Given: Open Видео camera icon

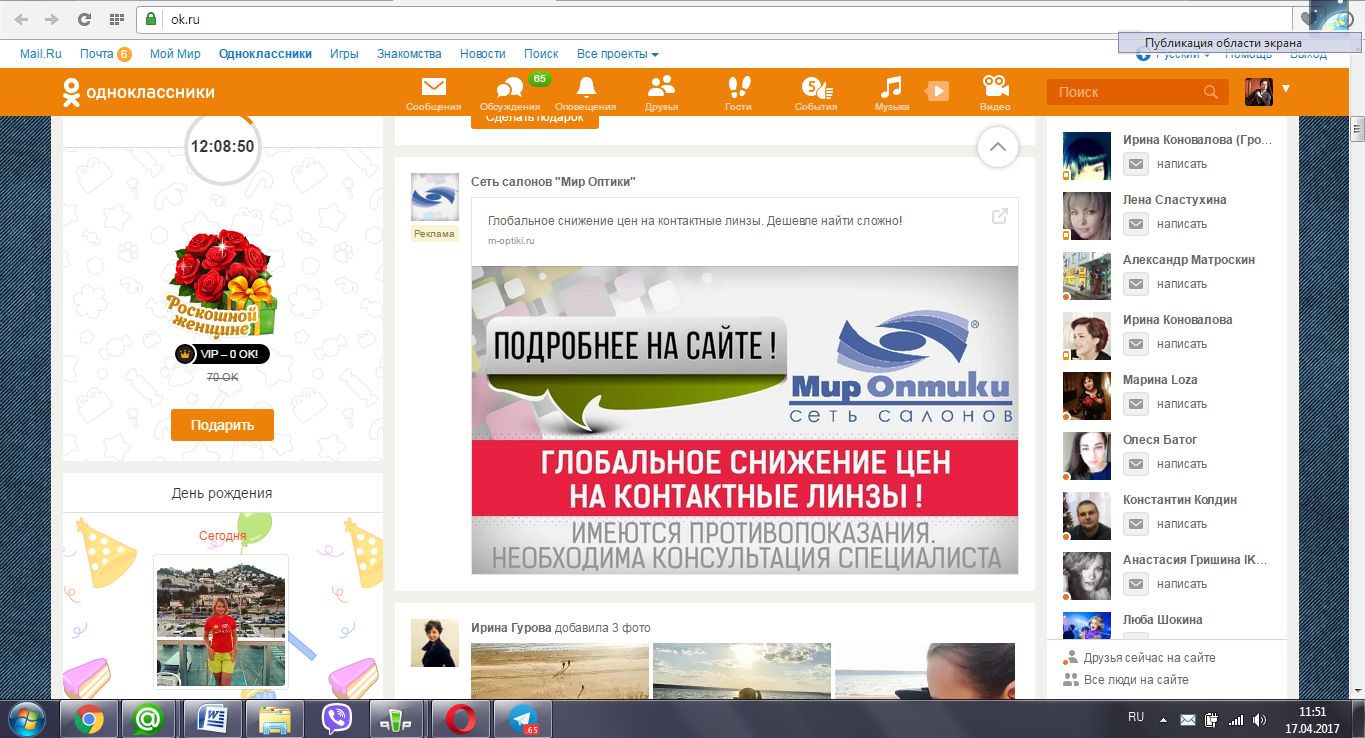Looking at the screenshot, I should pyautogui.click(x=994, y=87).
